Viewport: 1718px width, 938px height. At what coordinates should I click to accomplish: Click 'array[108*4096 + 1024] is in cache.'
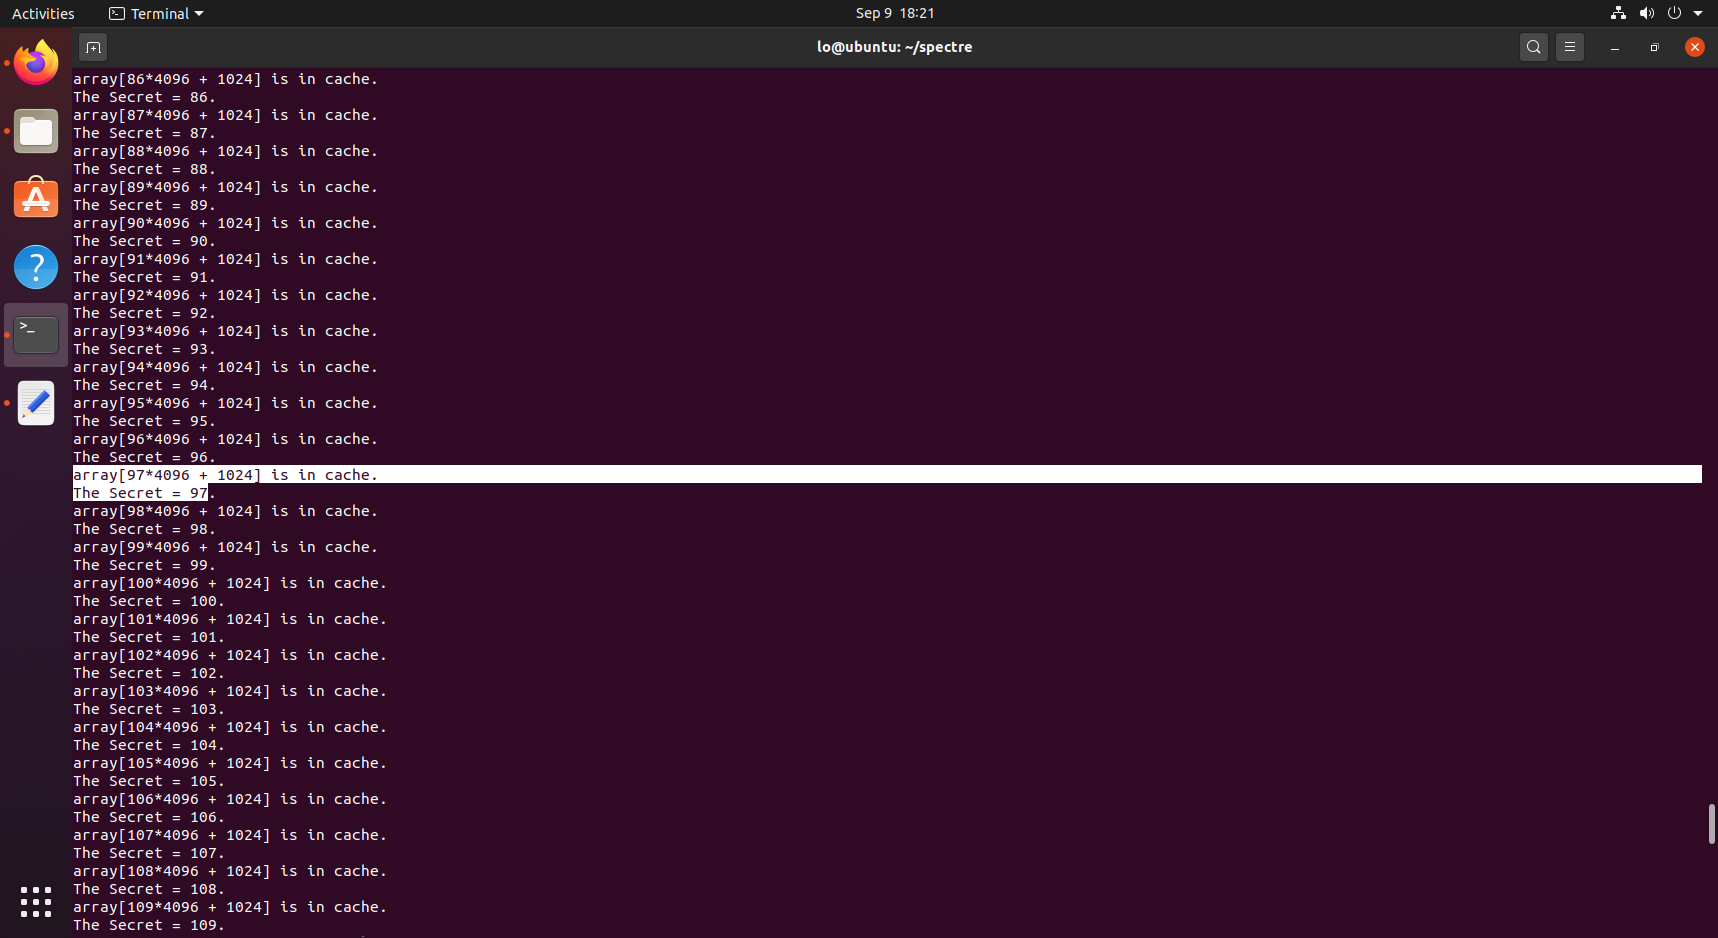tap(230, 871)
